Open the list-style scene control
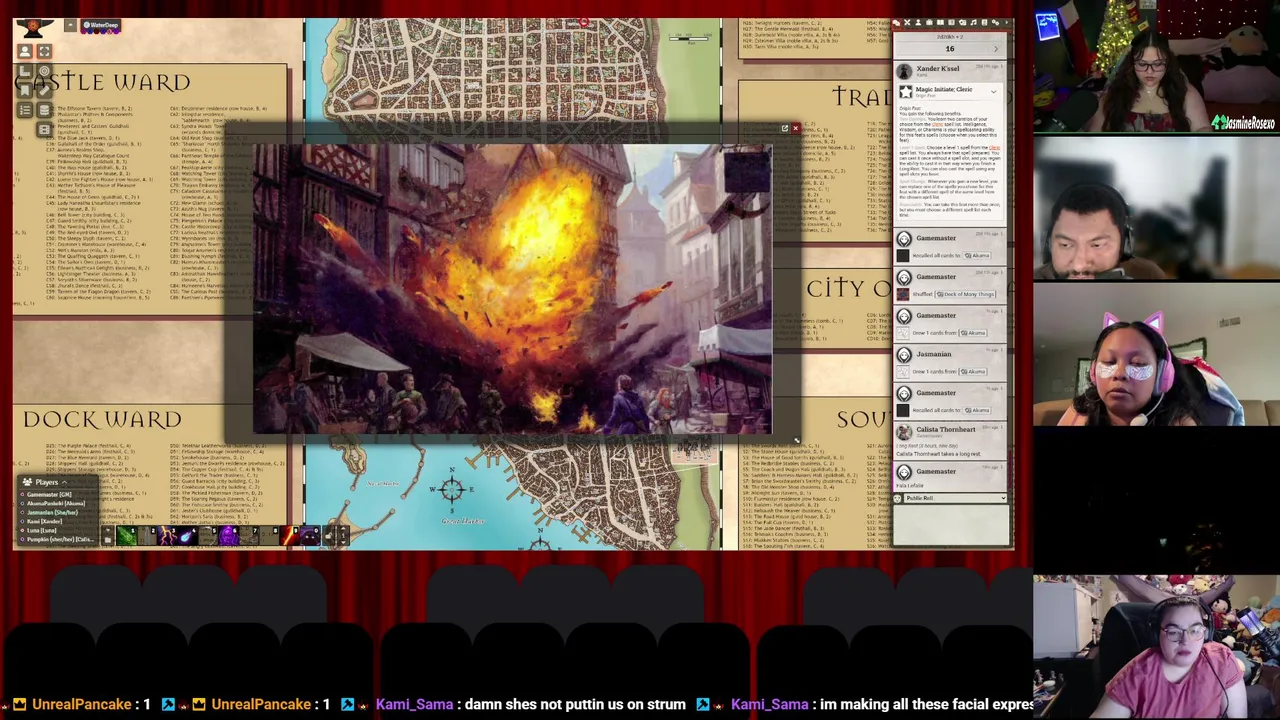Screen dimensions: 1280x720 click(25, 110)
